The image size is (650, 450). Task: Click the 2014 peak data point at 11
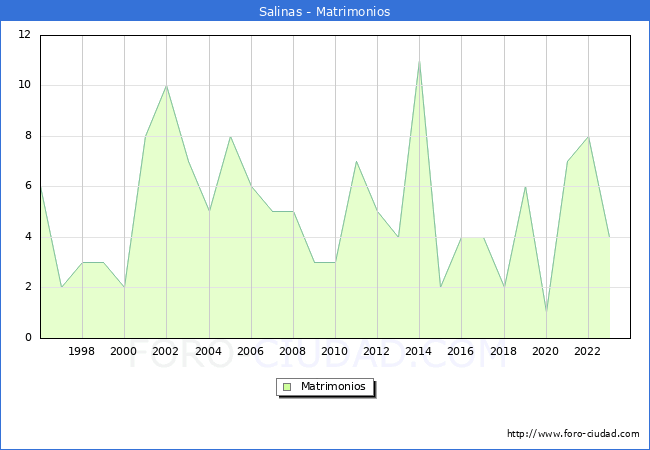tap(420, 61)
